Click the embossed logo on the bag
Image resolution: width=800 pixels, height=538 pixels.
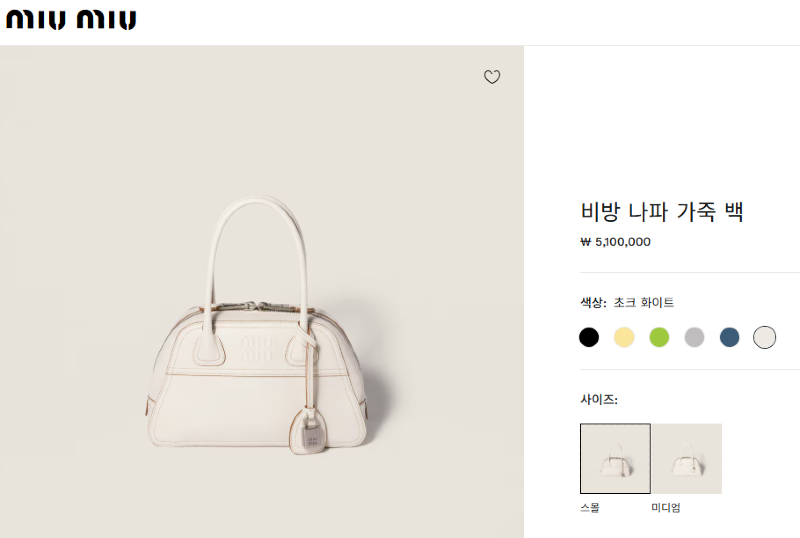pyautogui.click(x=256, y=349)
